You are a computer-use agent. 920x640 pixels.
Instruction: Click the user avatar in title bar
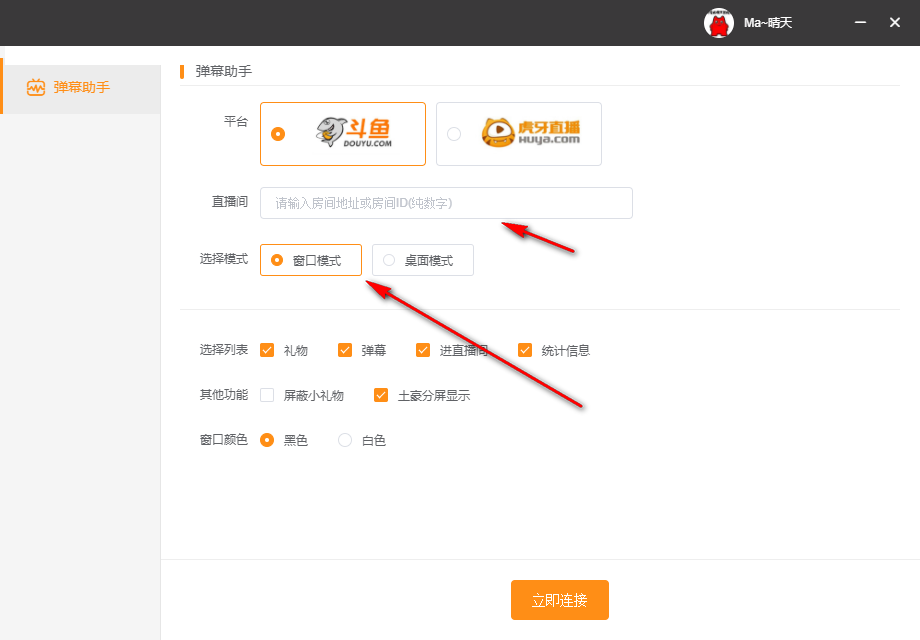click(x=719, y=22)
